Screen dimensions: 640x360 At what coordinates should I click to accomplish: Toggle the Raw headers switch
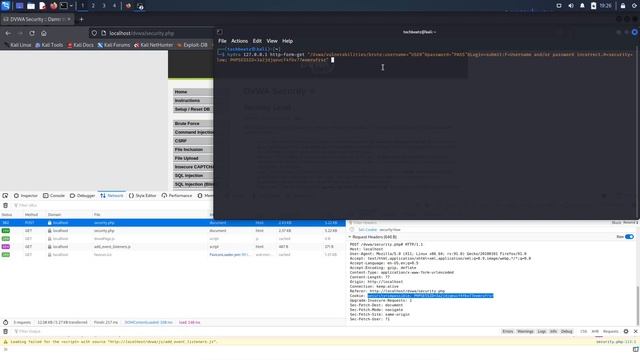(629, 237)
